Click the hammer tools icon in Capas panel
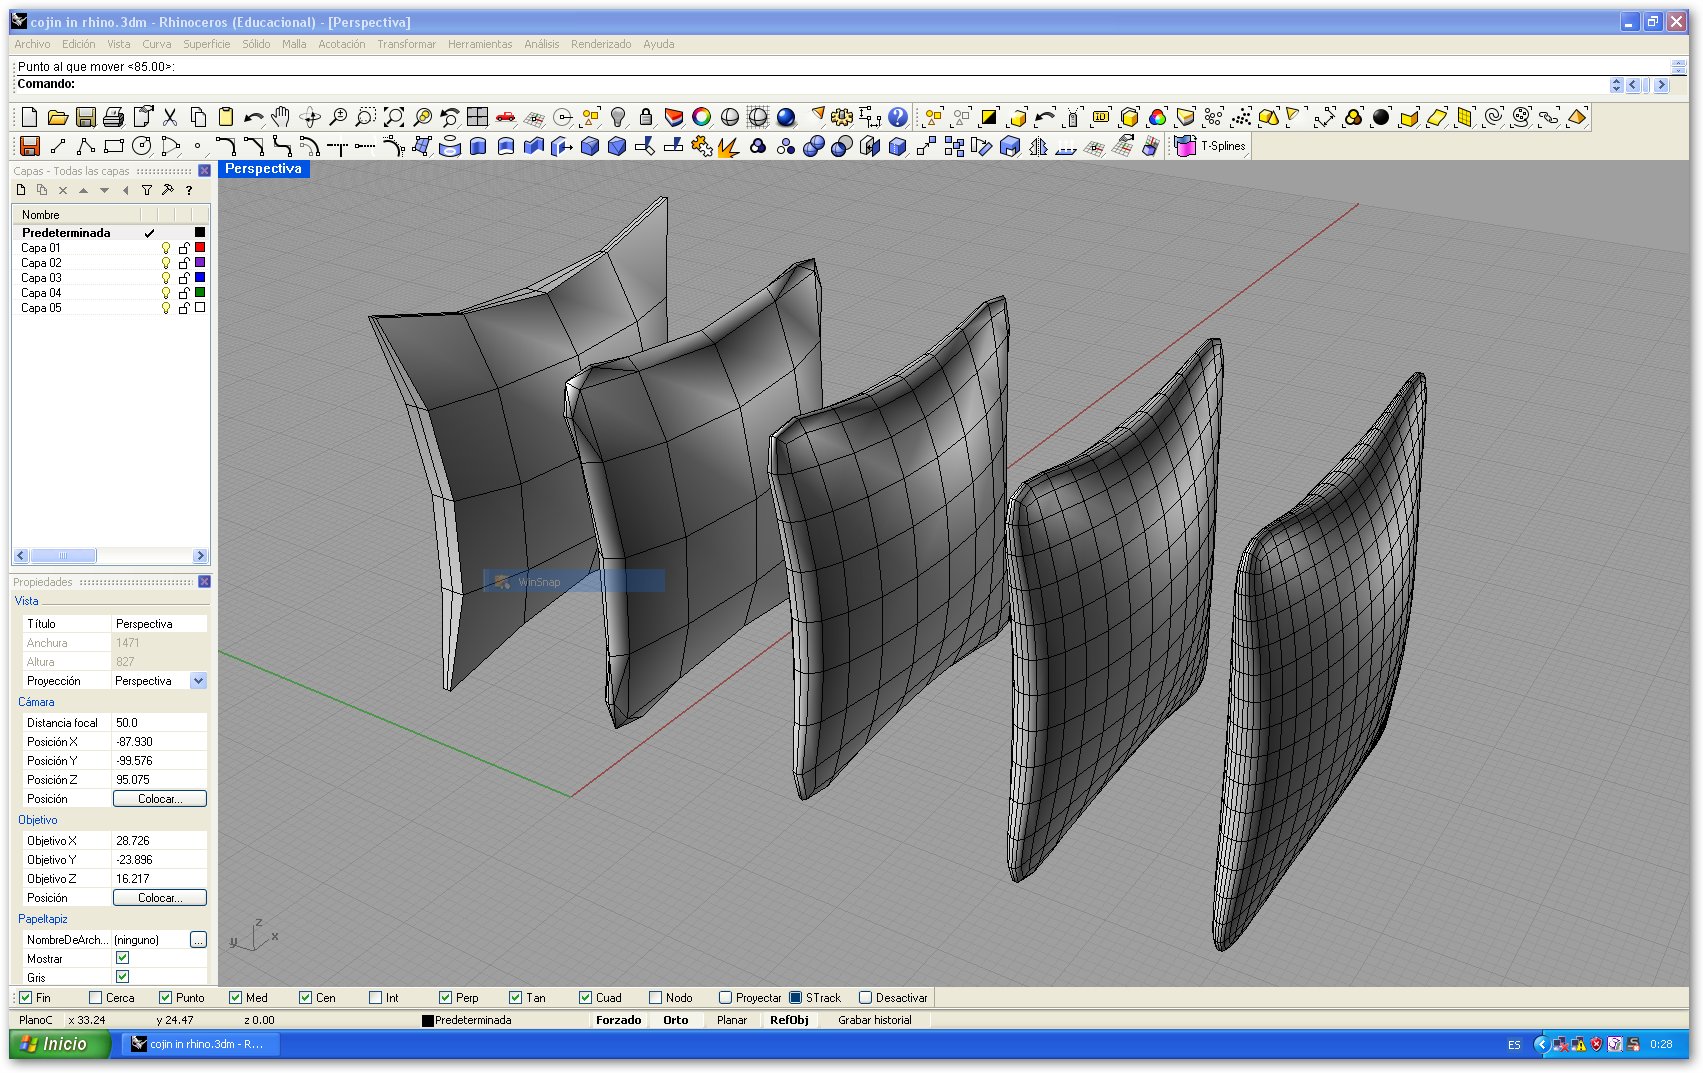The height and width of the screenshot is (1073, 1703). click(x=168, y=190)
